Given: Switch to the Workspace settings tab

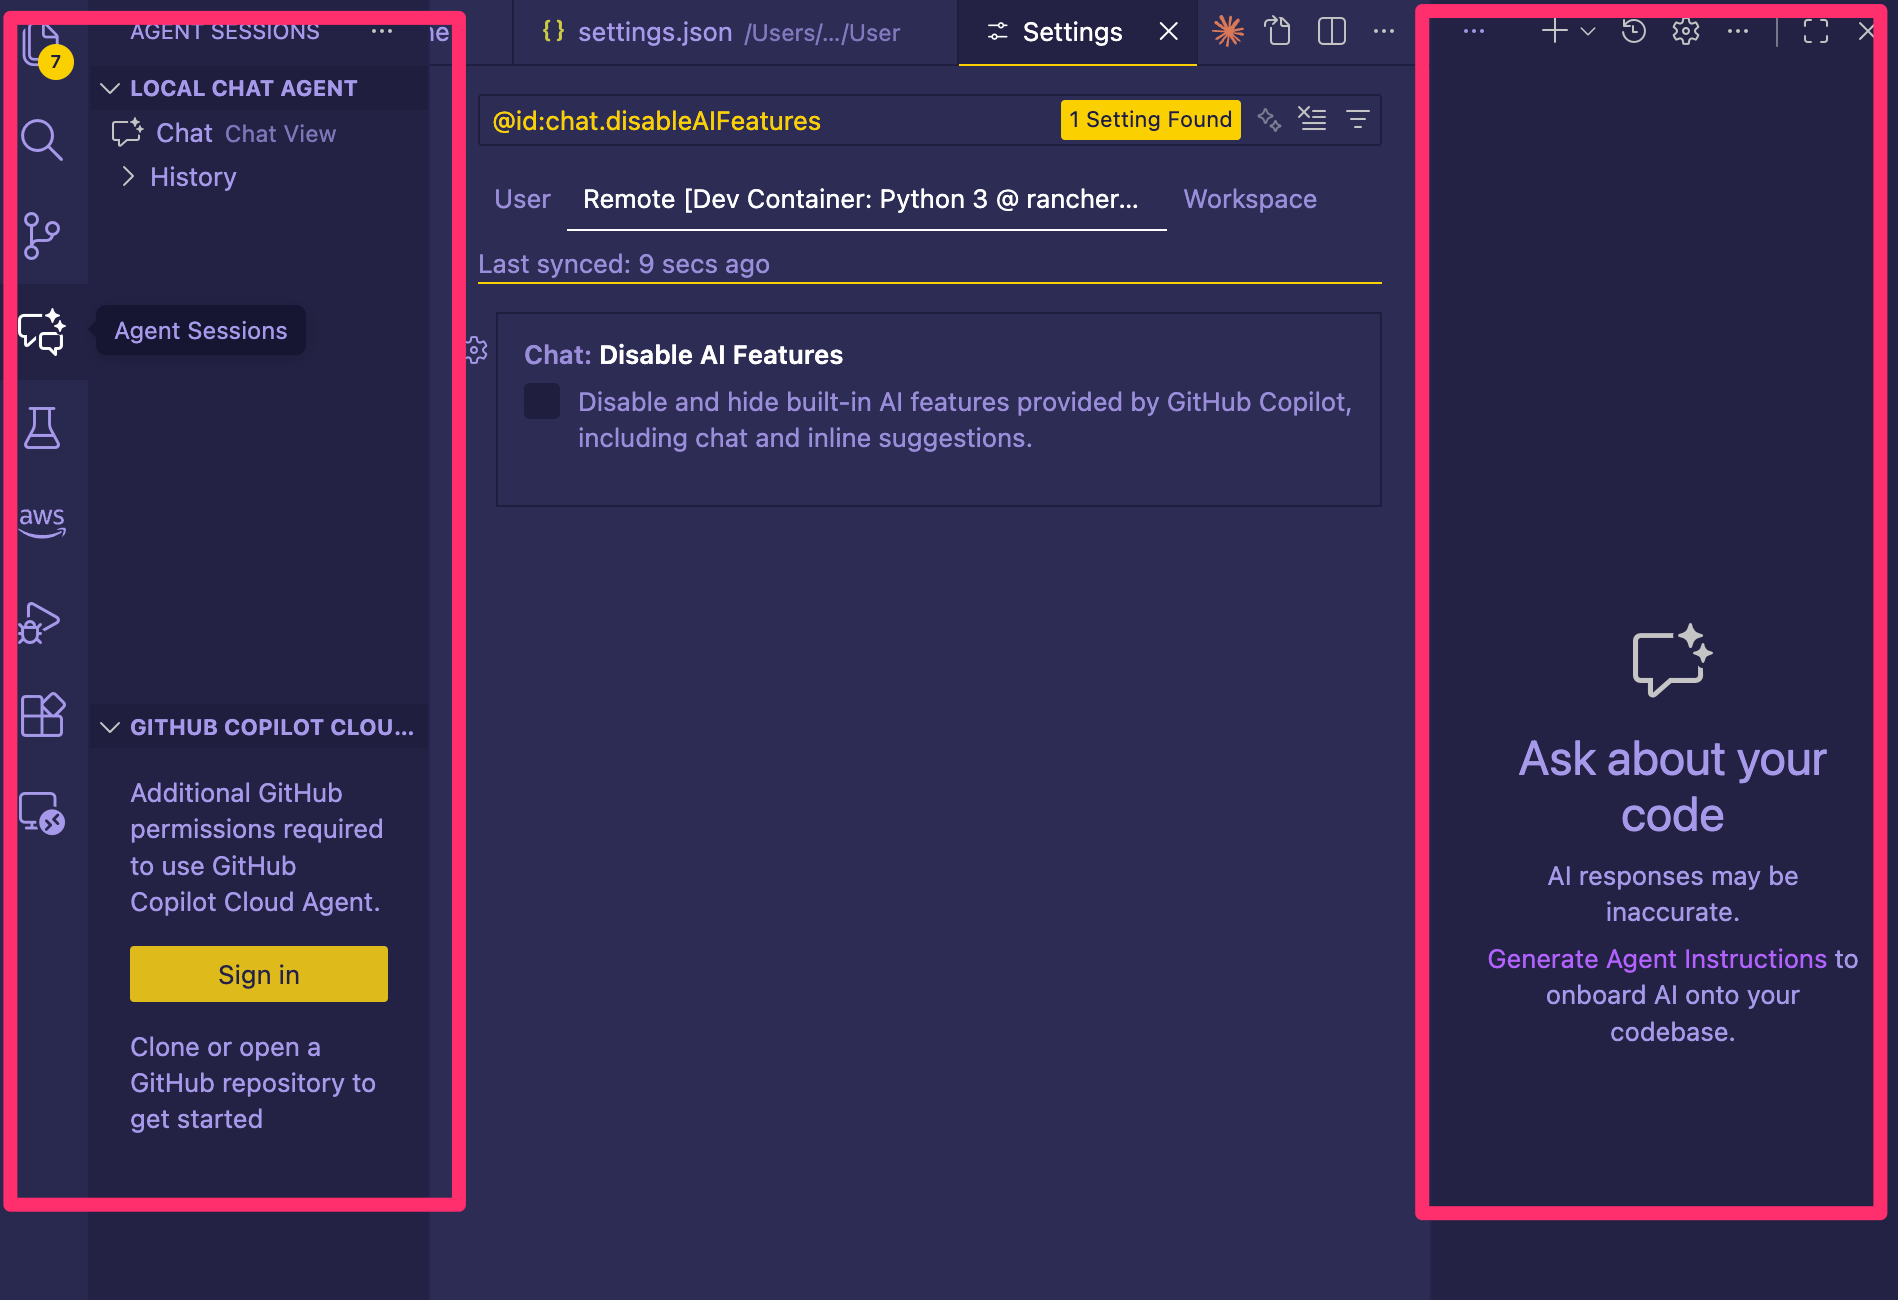Looking at the screenshot, I should coord(1249,199).
